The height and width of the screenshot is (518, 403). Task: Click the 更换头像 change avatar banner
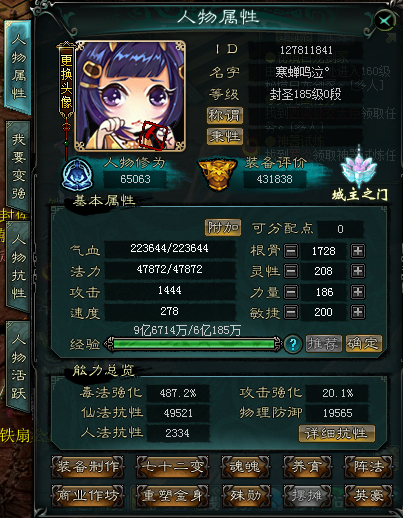(66, 82)
